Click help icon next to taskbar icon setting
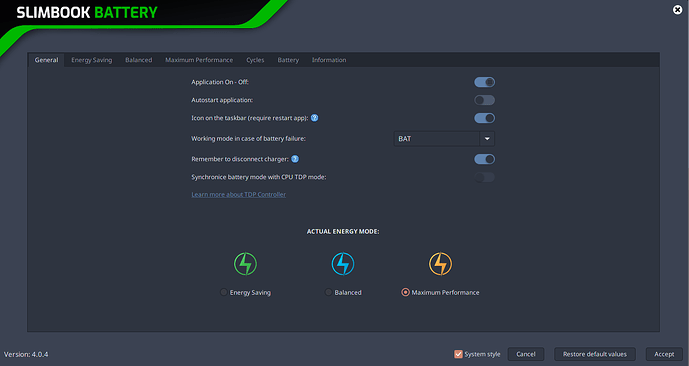Image resolution: width=689 pixels, height=366 pixels. tap(315, 118)
